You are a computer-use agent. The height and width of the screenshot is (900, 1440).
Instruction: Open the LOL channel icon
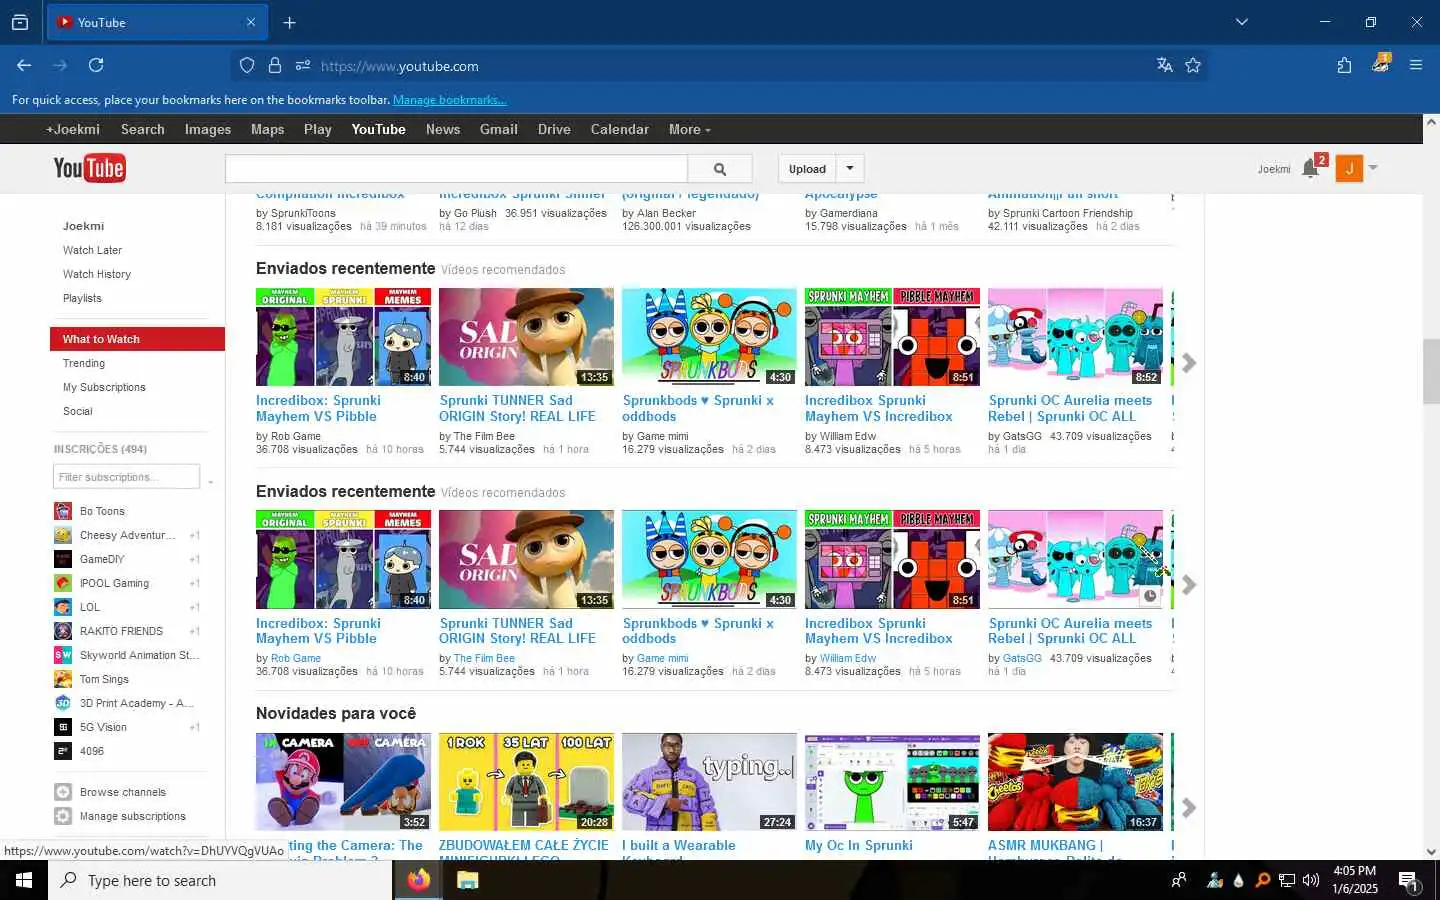point(63,607)
